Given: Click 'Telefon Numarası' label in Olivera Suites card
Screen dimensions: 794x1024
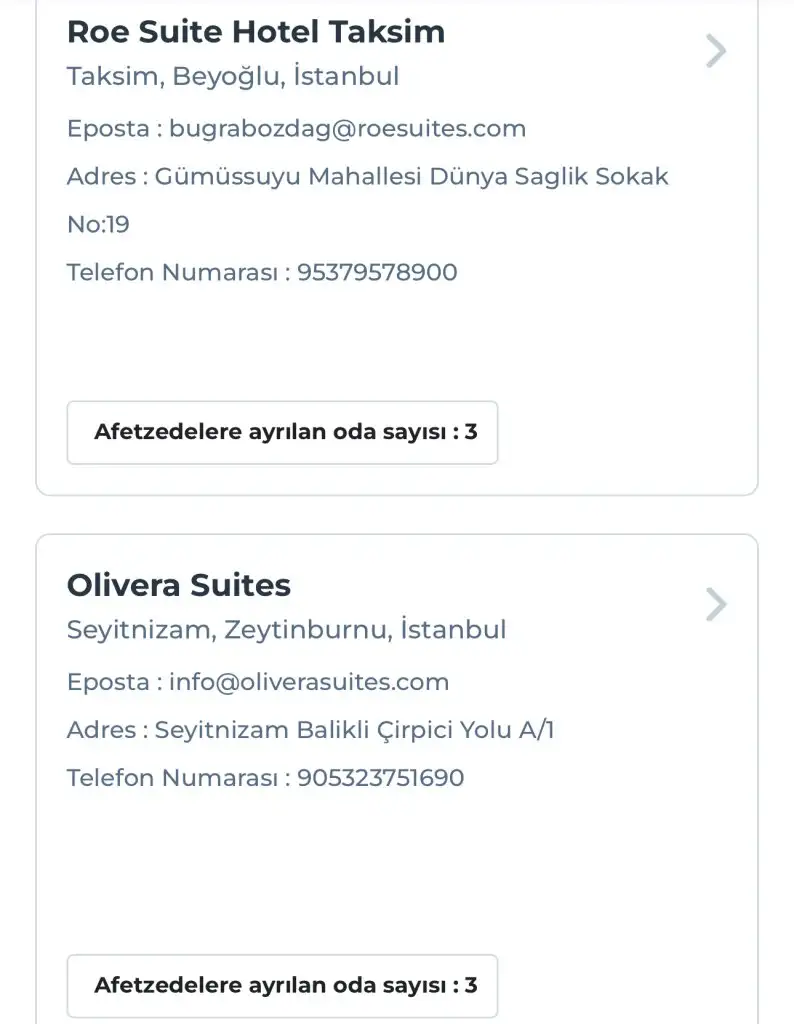Looking at the screenshot, I should [171, 778].
